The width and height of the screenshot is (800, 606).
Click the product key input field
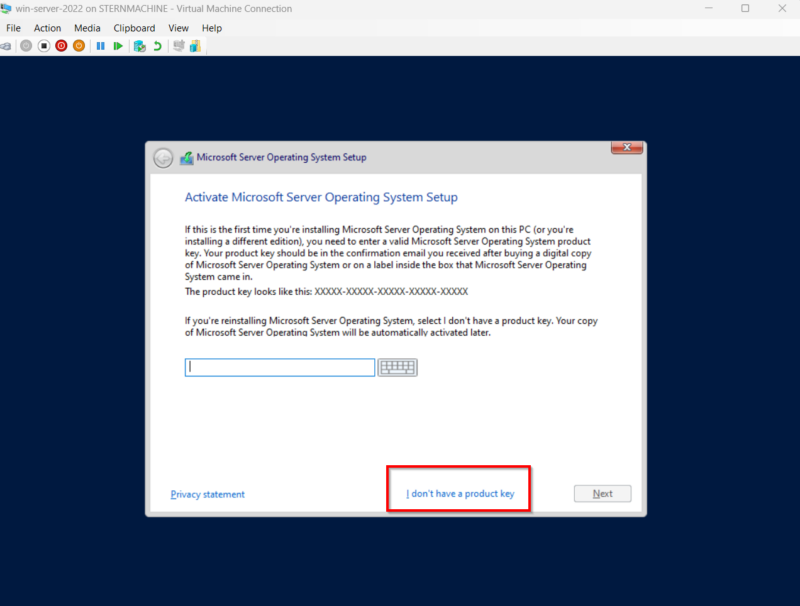280,367
